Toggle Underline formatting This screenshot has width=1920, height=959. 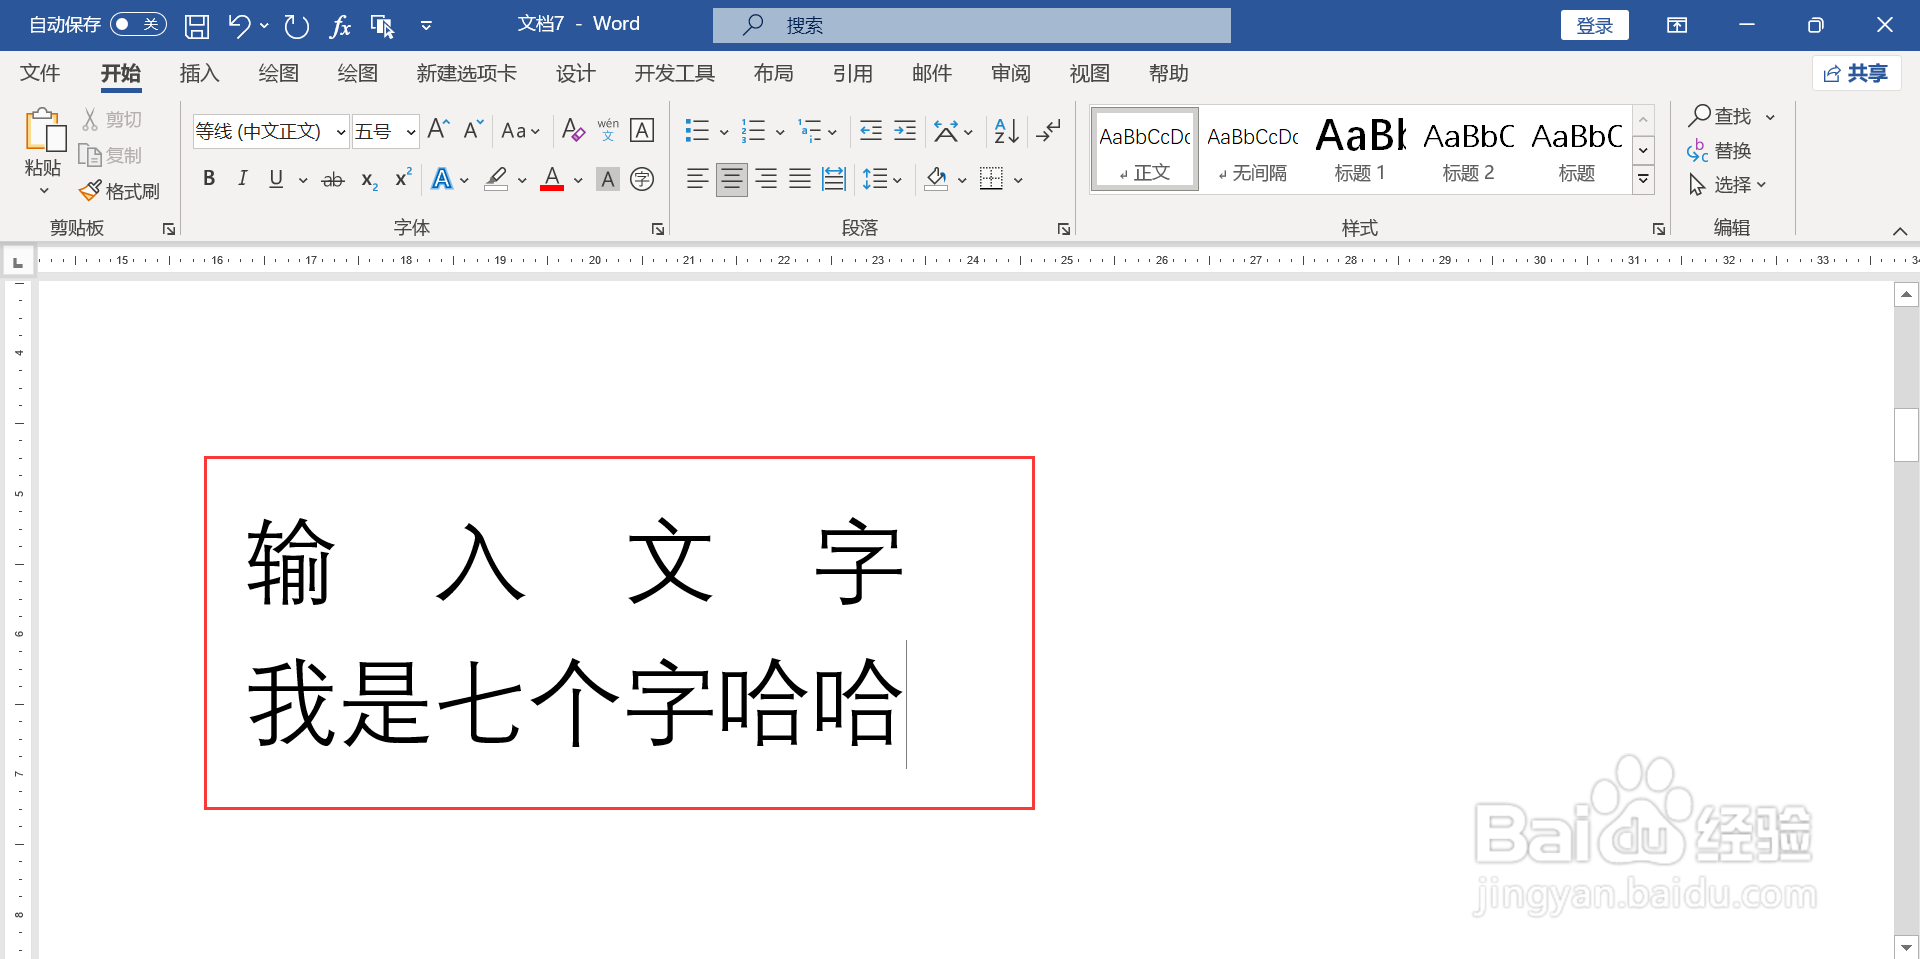pyautogui.click(x=276, y=179)
